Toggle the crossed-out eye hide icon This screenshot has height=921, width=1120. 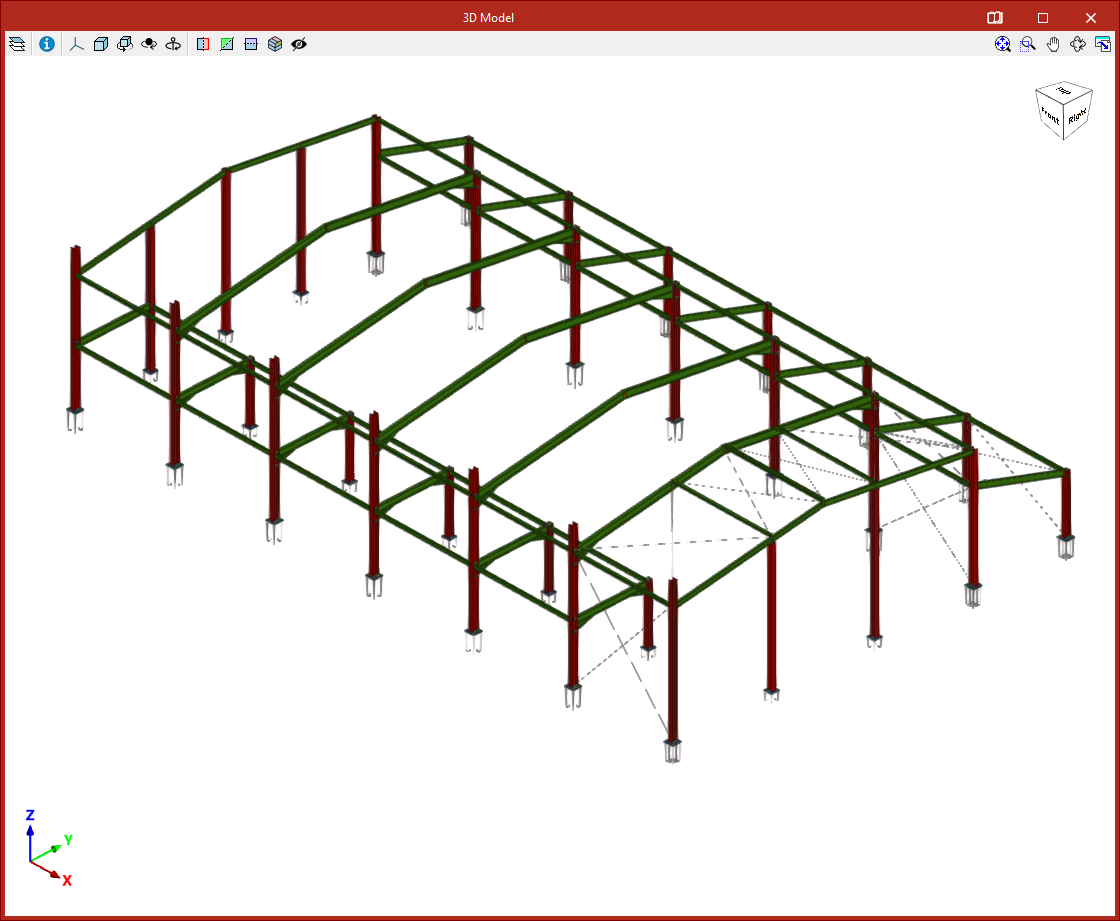pos(299,44)
